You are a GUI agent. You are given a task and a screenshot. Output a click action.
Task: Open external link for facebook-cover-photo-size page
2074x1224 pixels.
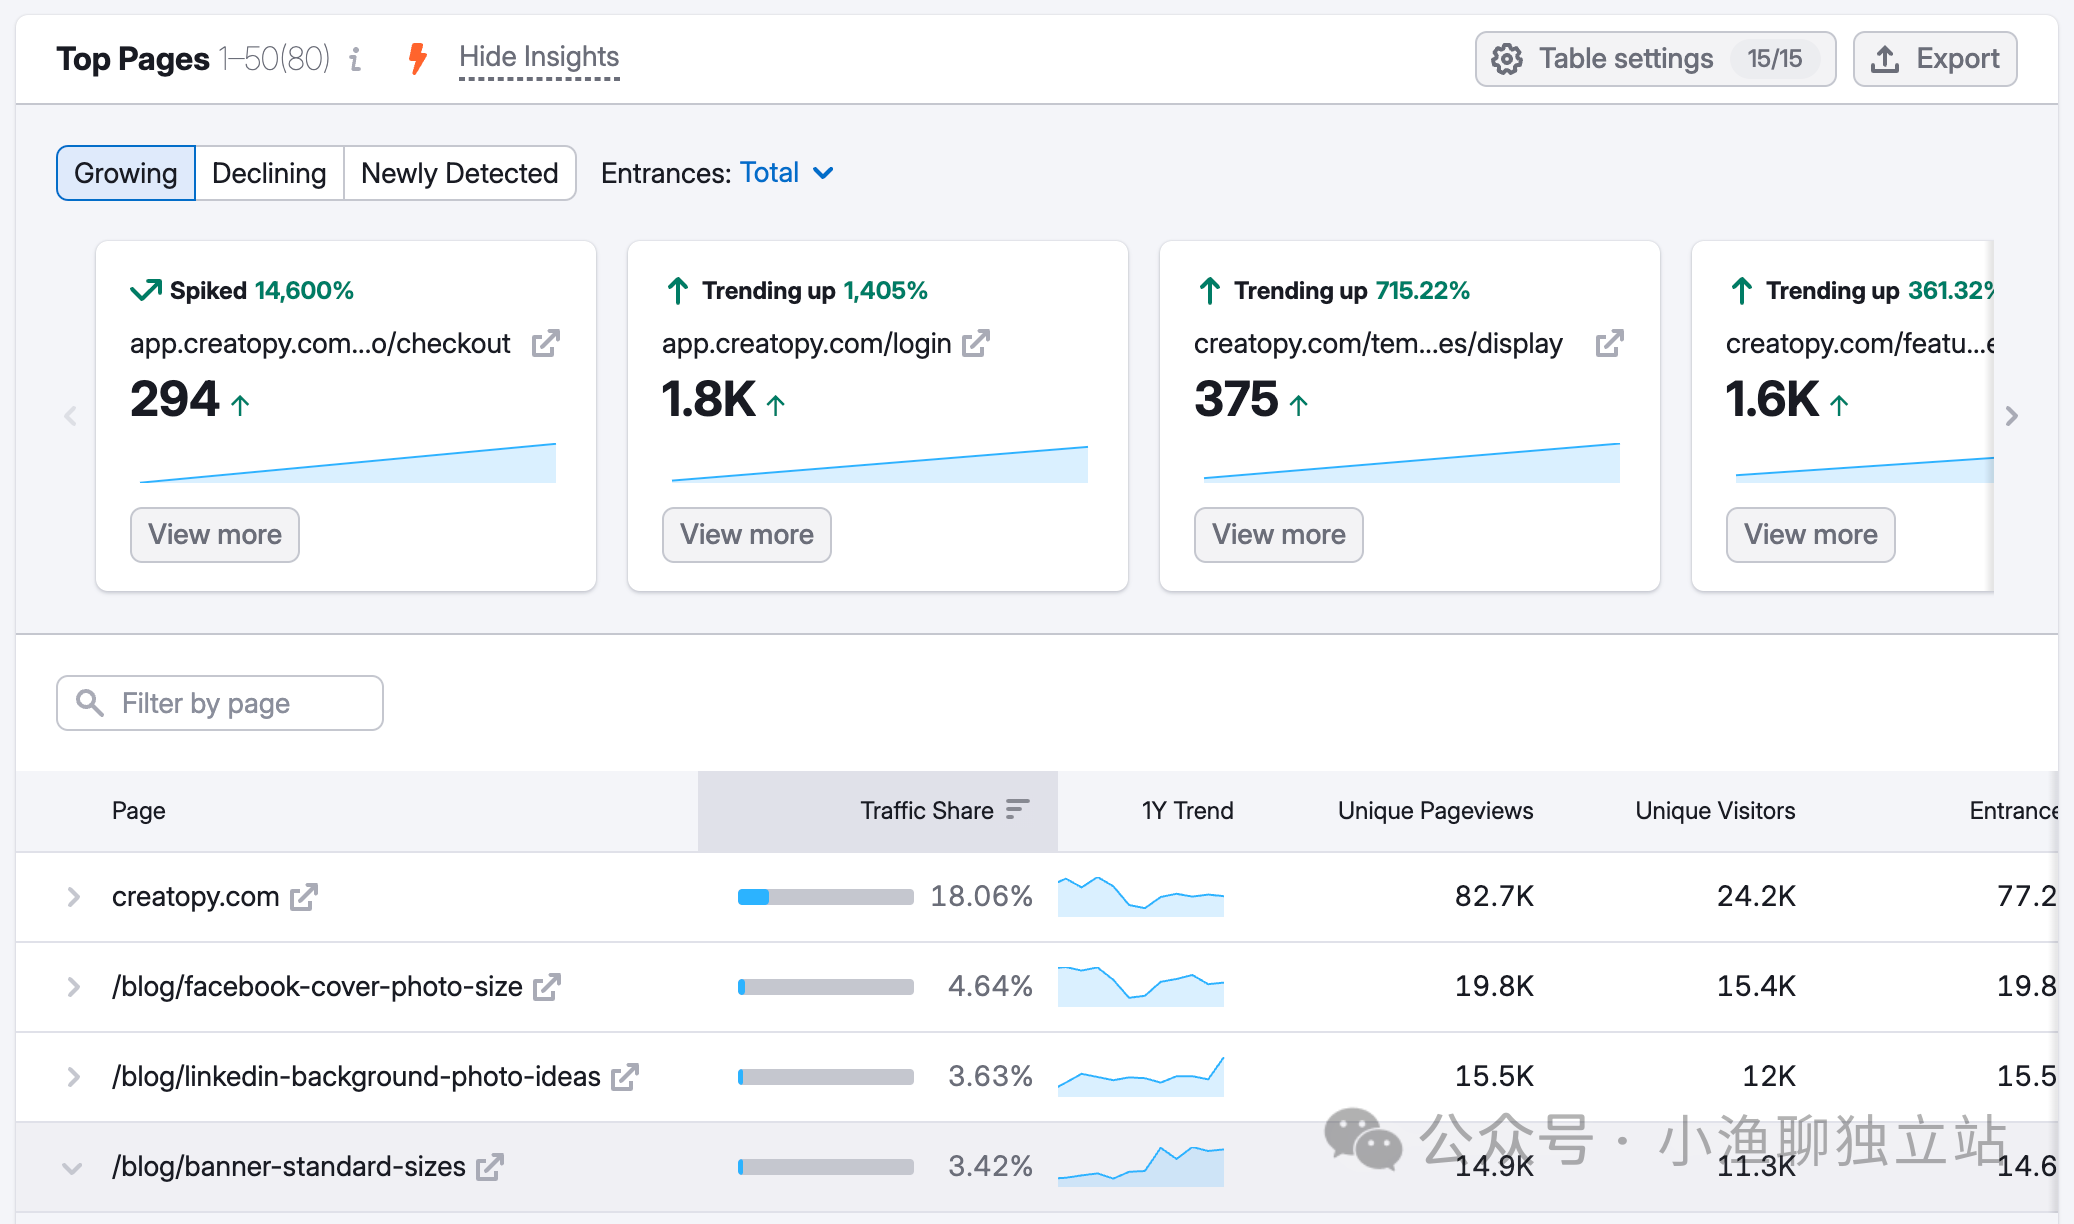coord(547,987)
